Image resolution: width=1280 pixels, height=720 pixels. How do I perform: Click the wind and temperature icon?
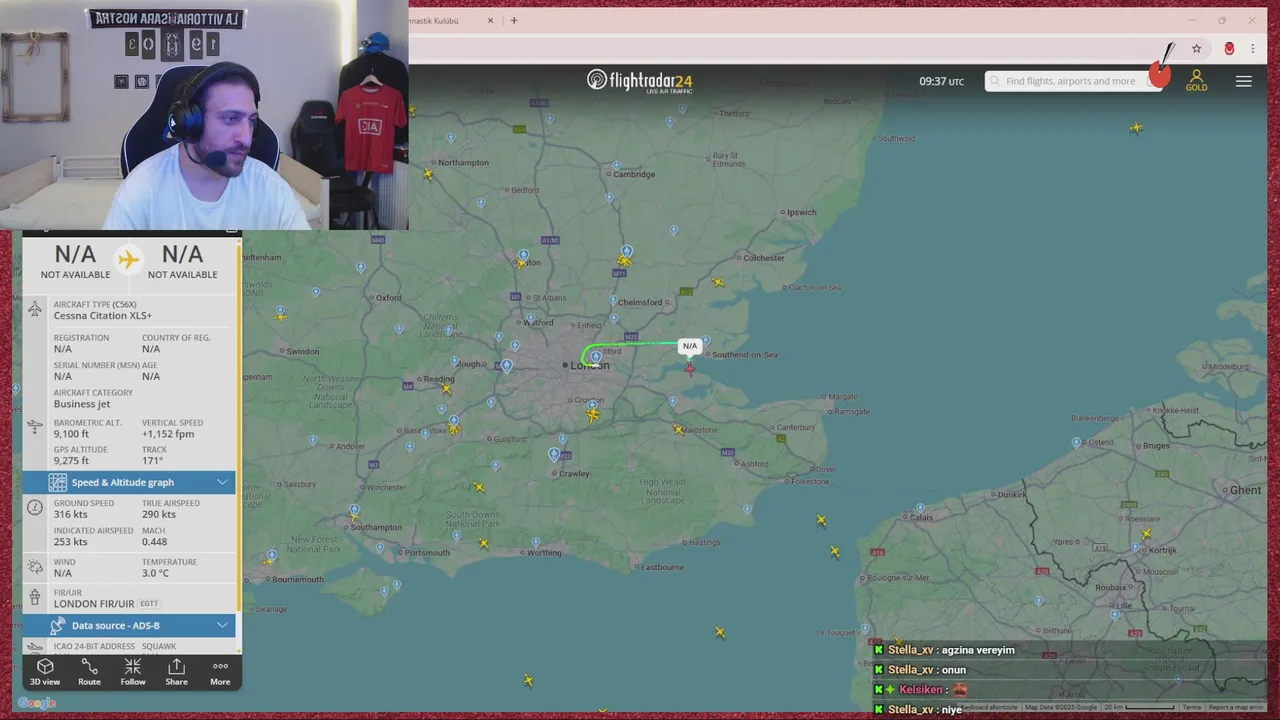point(35,567)
